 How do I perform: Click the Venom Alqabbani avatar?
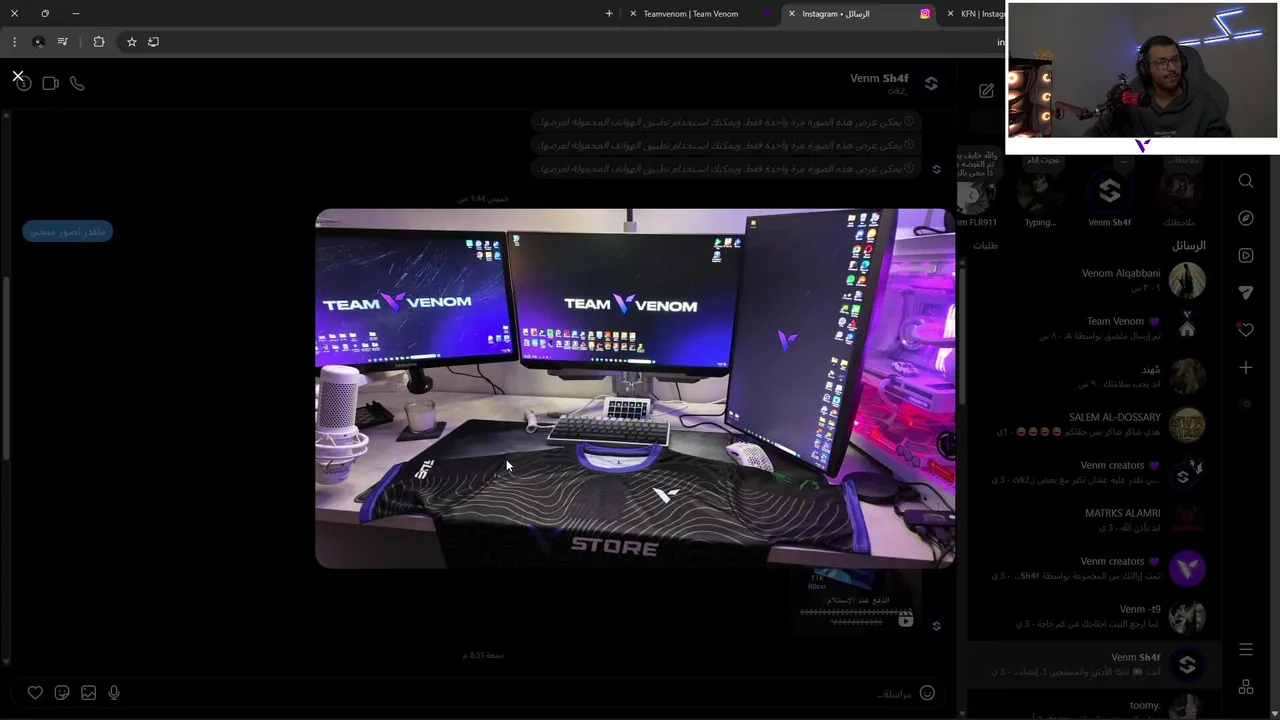pyautogui.click(x=1187, y=280)
